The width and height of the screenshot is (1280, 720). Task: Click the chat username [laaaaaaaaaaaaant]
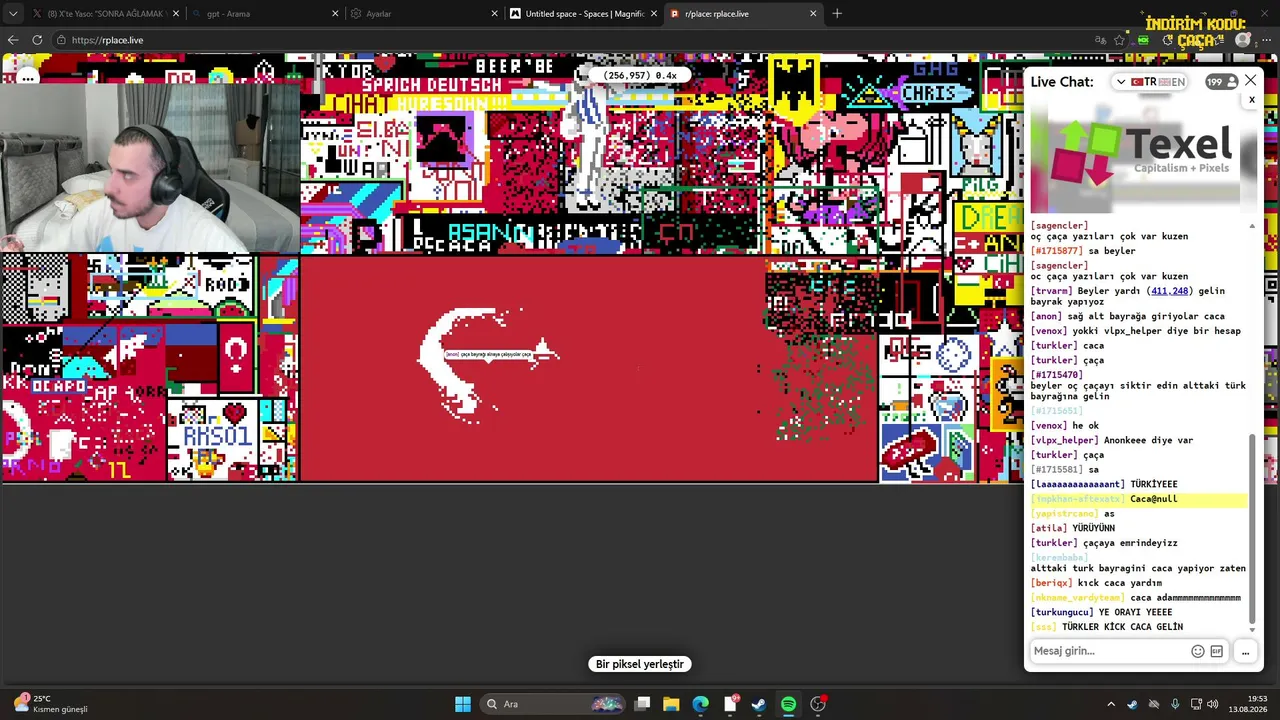click(1078, 484)
